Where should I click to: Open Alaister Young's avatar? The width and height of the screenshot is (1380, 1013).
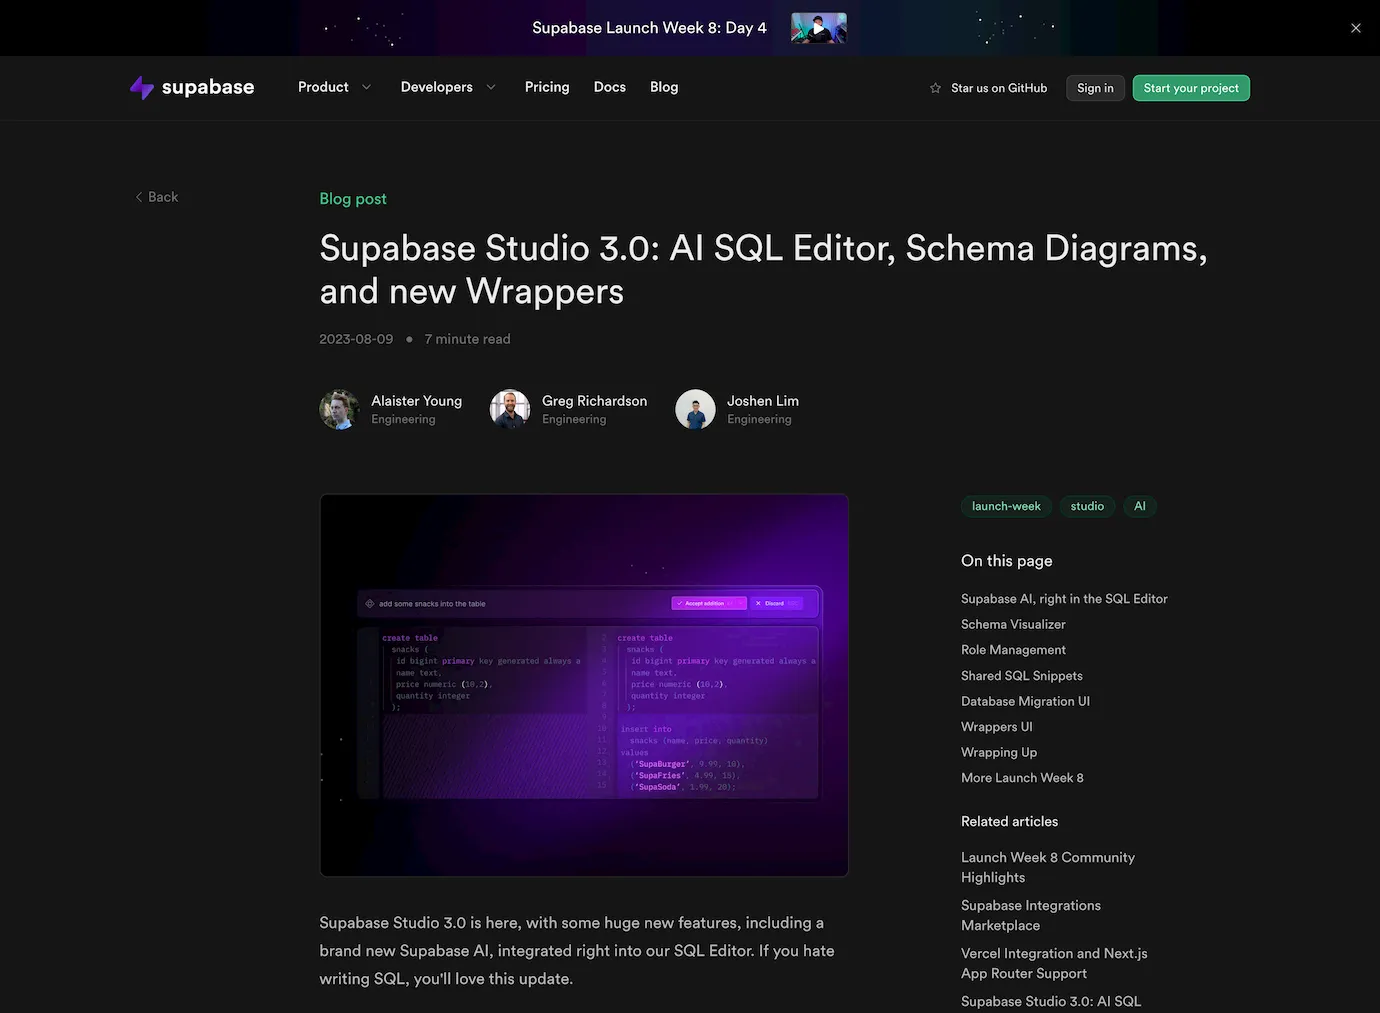coord(339,409)
